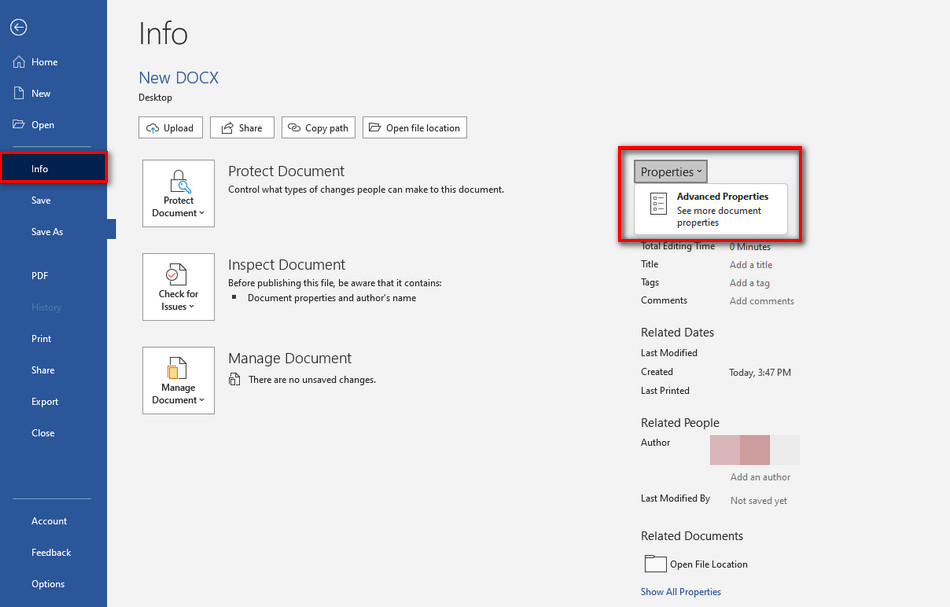
Task: Click Add a tag to enter tags
Action: coord(749,282)
